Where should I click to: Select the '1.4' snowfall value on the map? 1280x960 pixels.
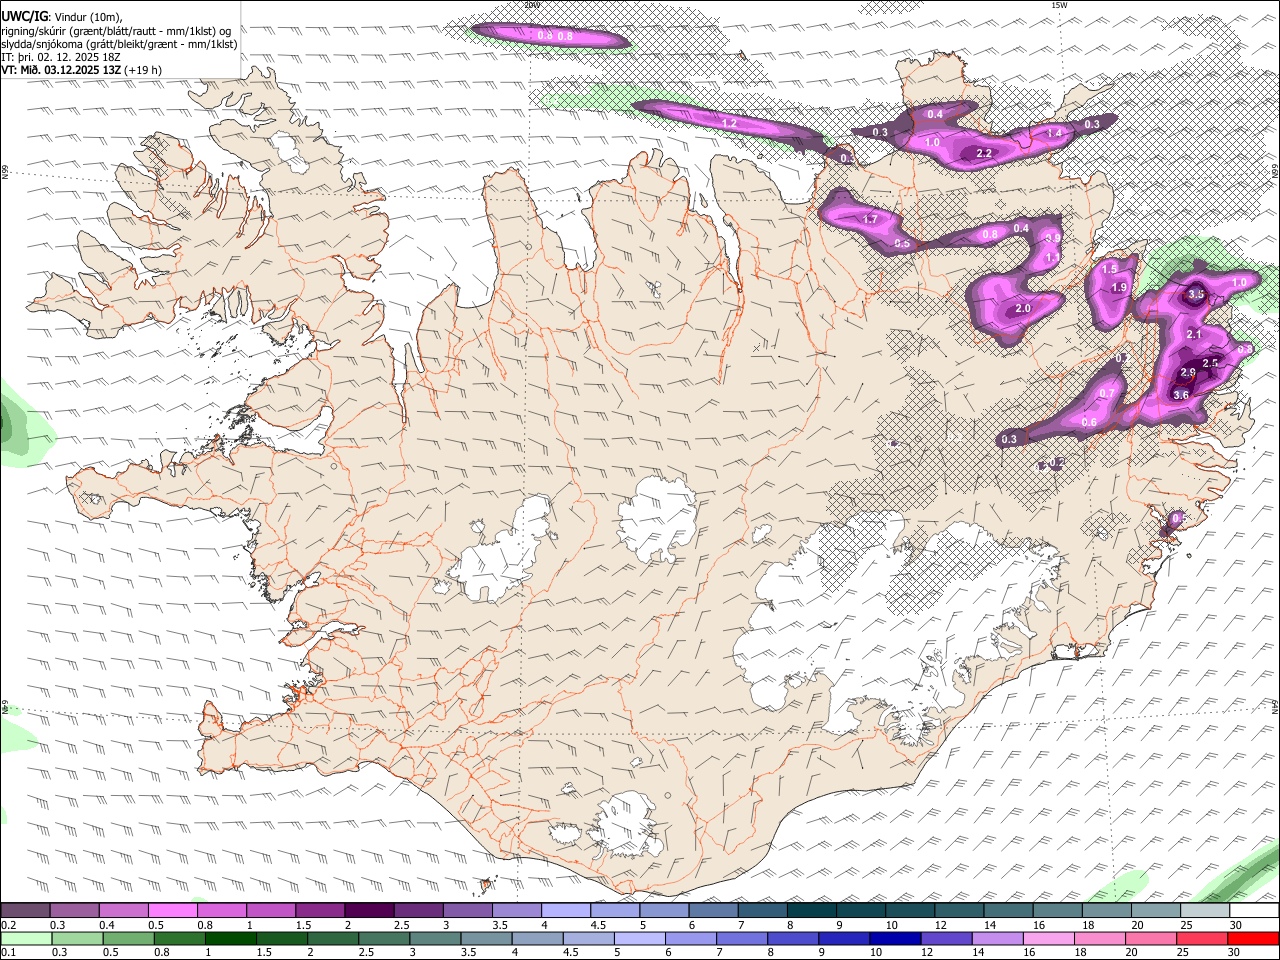(1054, 133)
